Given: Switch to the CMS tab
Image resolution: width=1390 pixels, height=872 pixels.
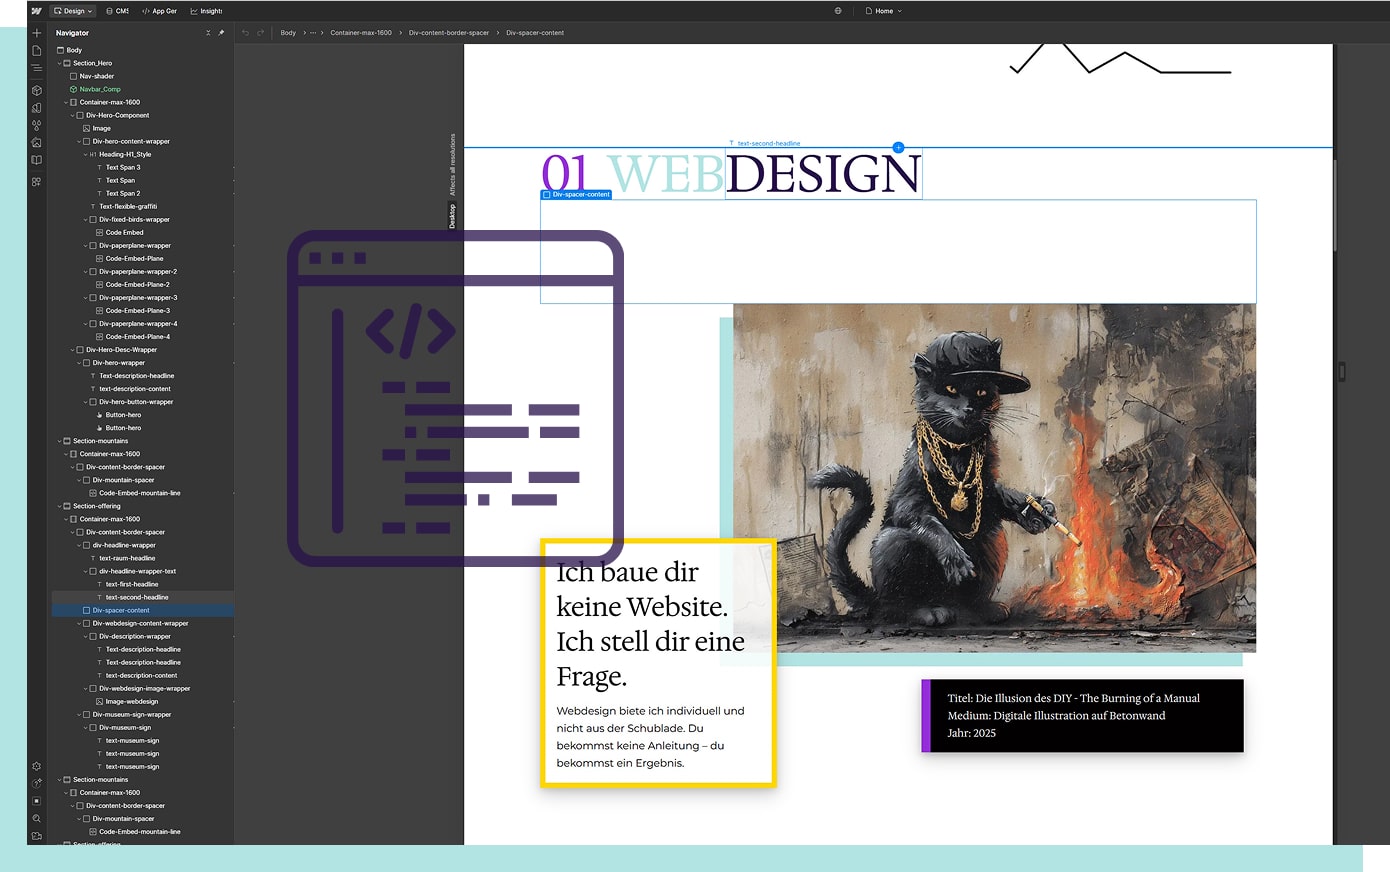Looking at the screenshot, I should [x=116, y=11].
